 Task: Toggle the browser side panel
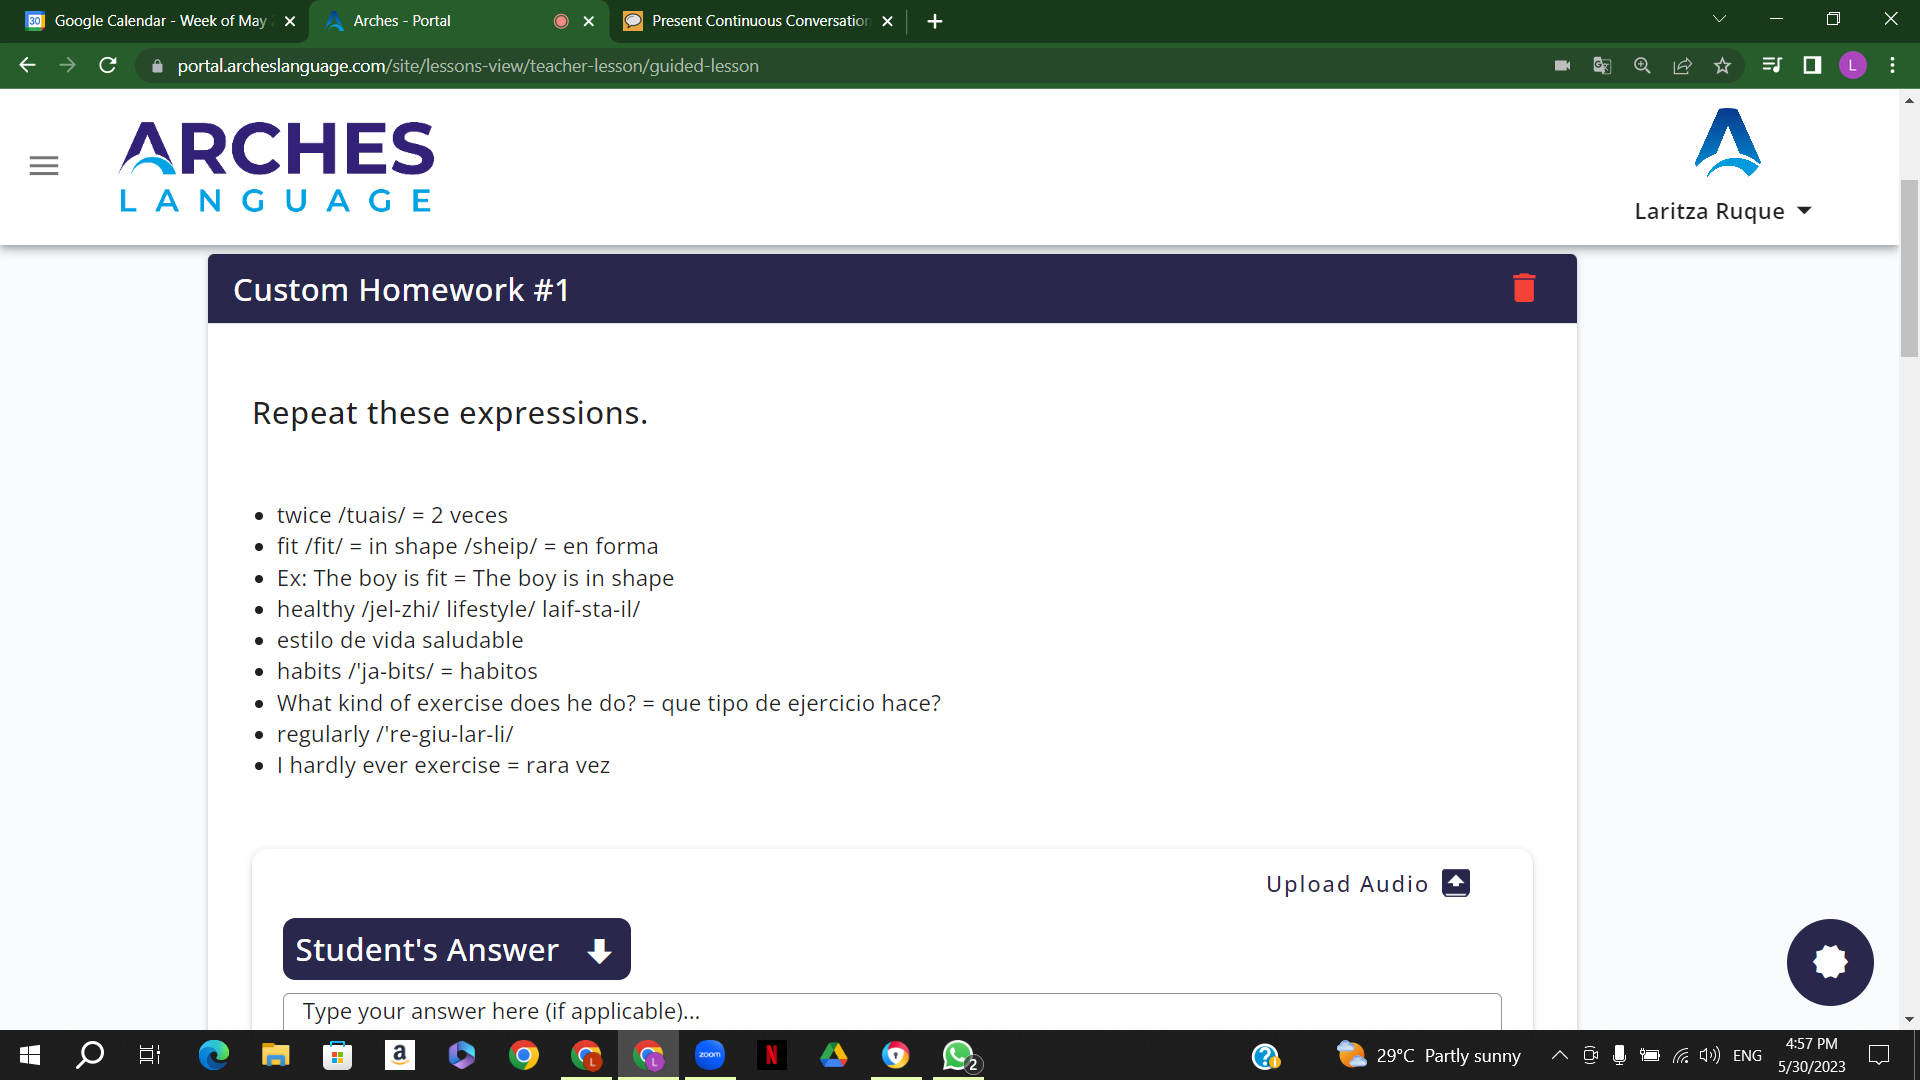[1812, 66]
